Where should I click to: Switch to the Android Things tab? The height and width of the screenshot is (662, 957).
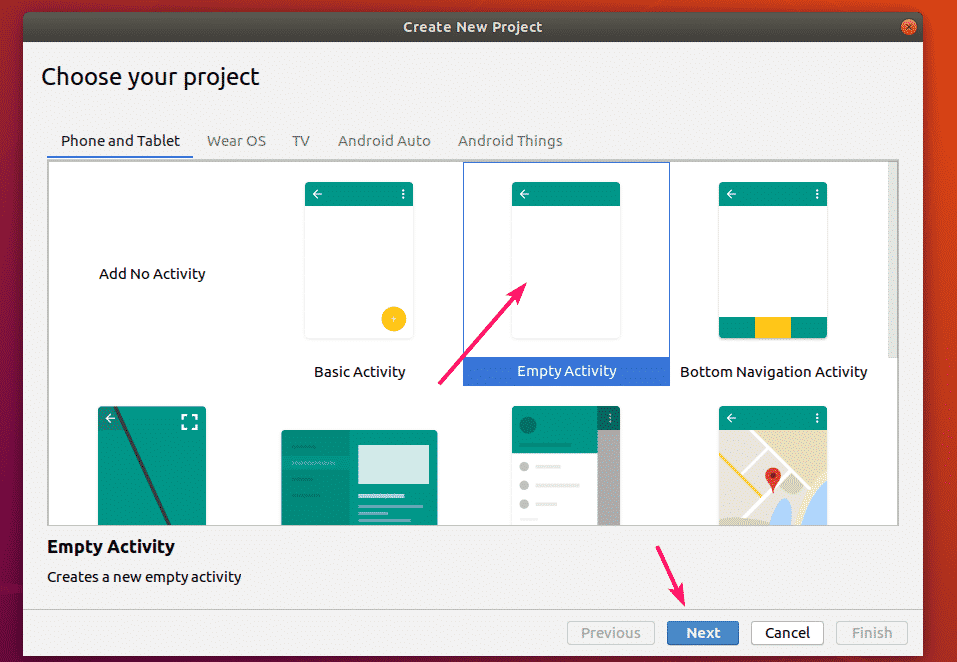click(510, 141)
